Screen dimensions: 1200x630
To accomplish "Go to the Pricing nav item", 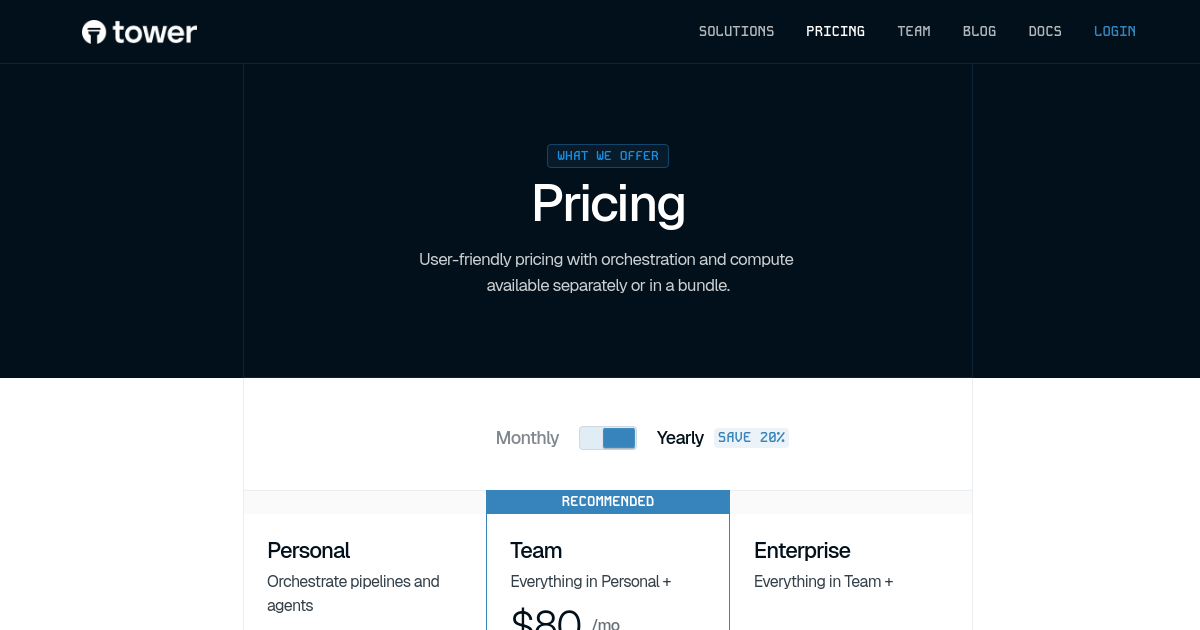I will pos(835,31).
